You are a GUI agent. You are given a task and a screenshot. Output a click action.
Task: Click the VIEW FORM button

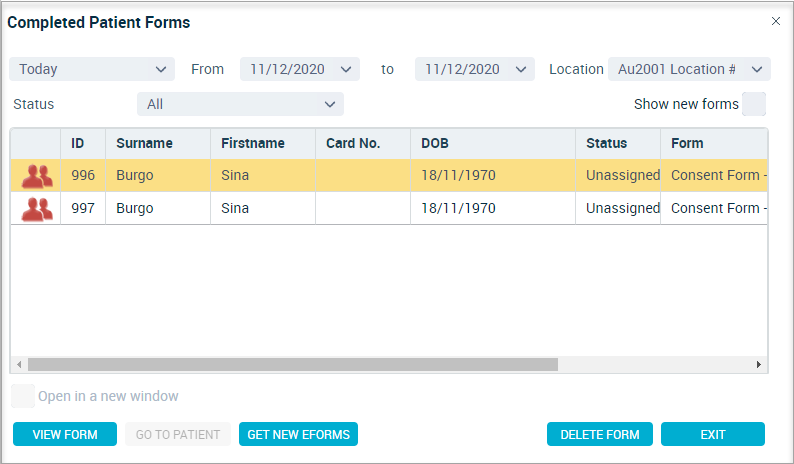pyautogui.click(x=65, y=434)
